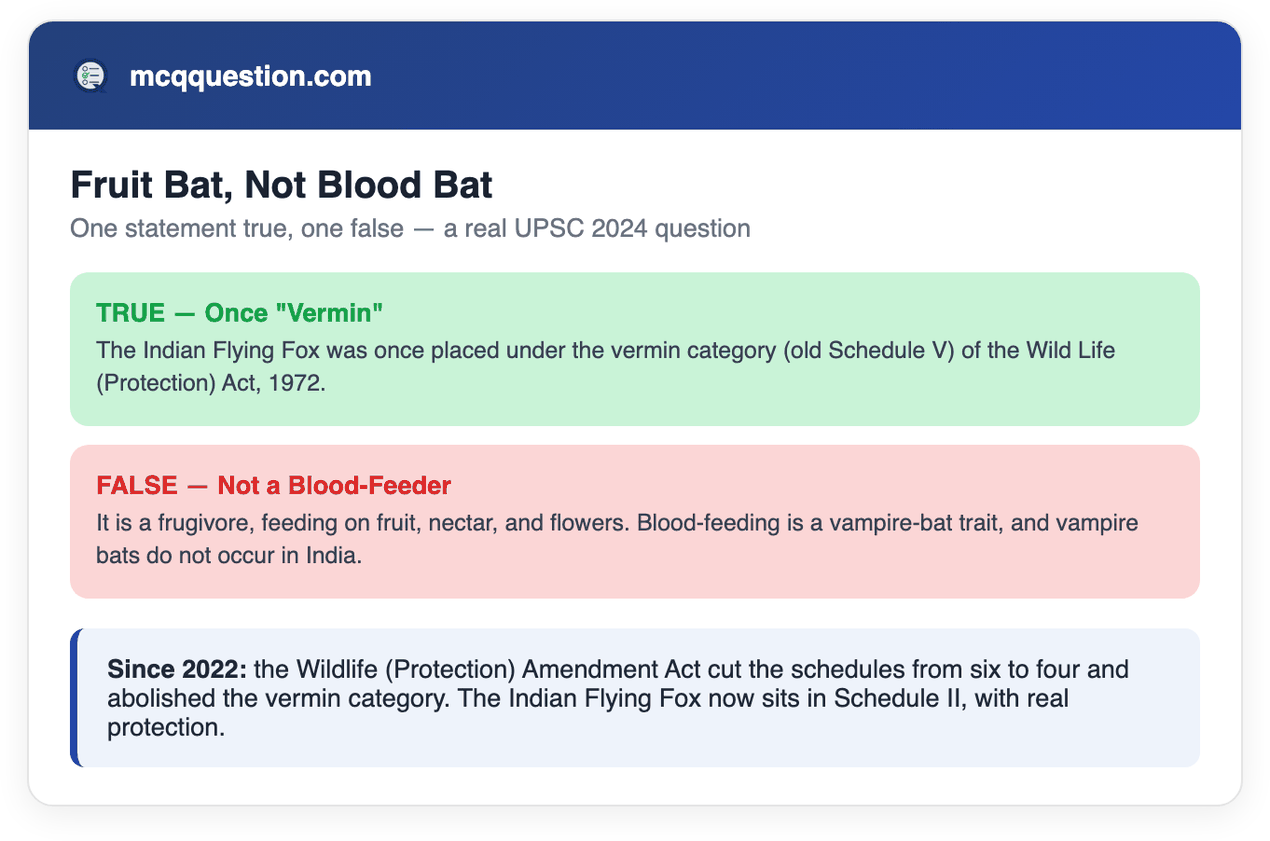This screenshot has height=841, width=1270.
Task: Click the 'Indian Flying Fox' name in green card
Action: pyautogui.click(x=222, y=352)
